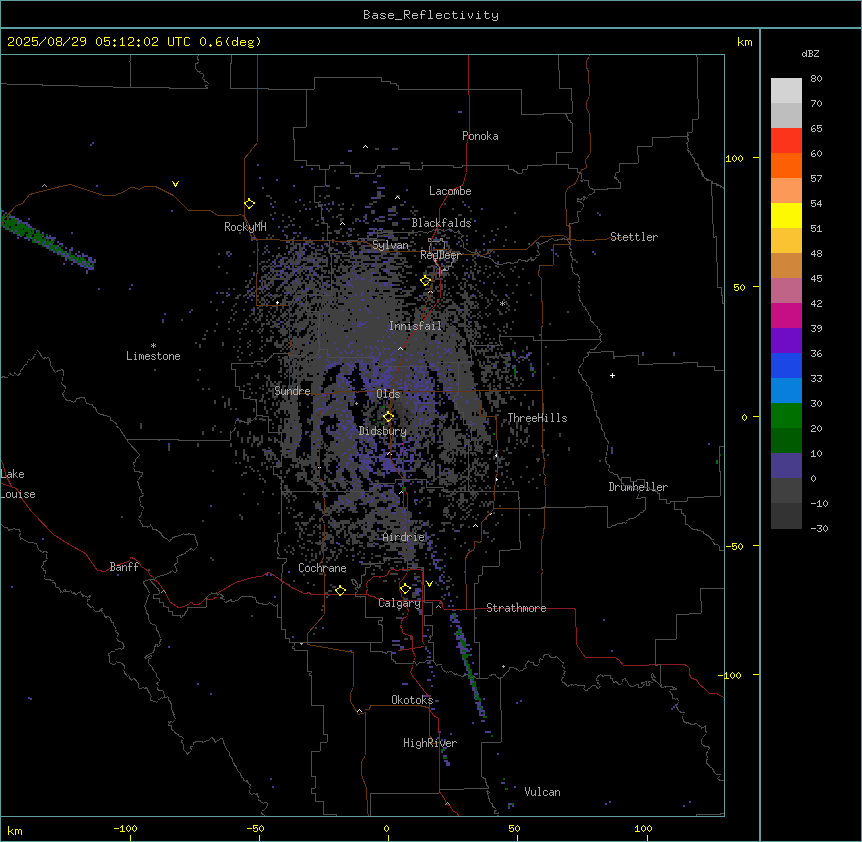This screenshot has width=862, height=842.
Task: Click the white plus marker north of Drumheller
Action: tap(612, 375)
